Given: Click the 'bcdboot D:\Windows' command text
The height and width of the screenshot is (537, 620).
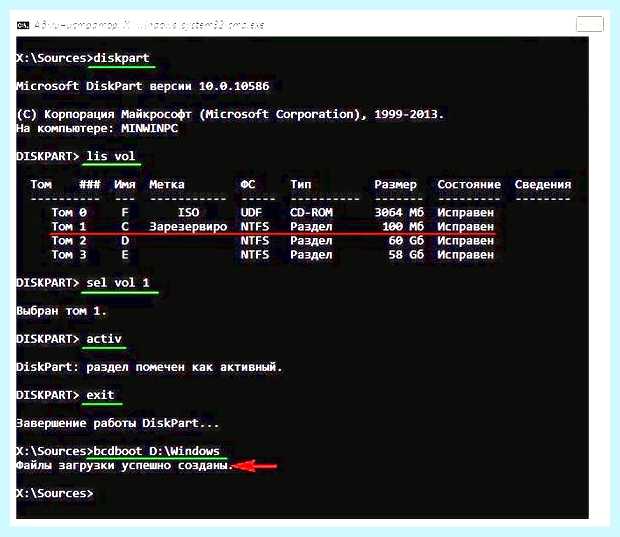Looking at the screenshot, I should 157,451.
